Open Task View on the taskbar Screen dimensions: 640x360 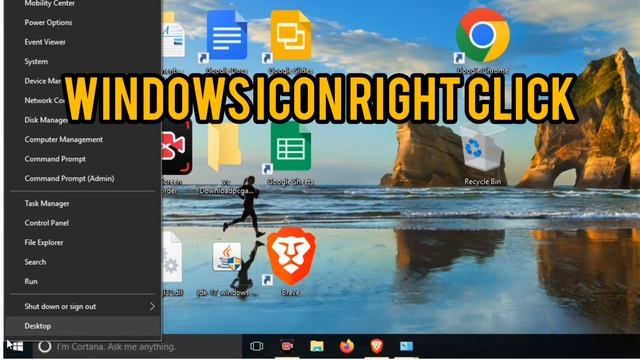point(256,347)
